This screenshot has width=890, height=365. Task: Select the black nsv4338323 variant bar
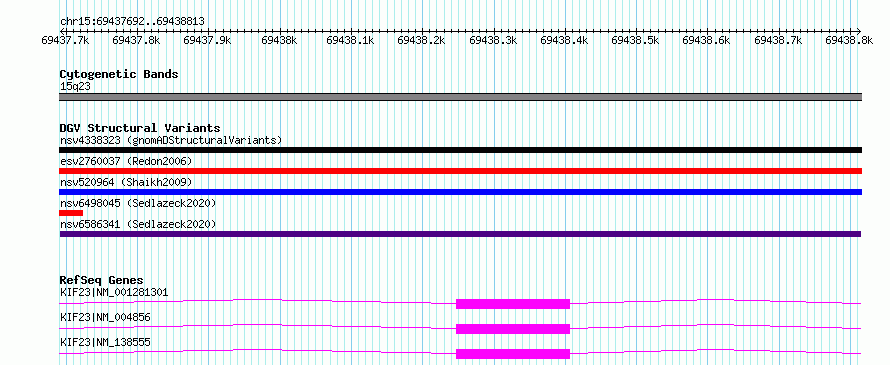[x=460, y=150]
